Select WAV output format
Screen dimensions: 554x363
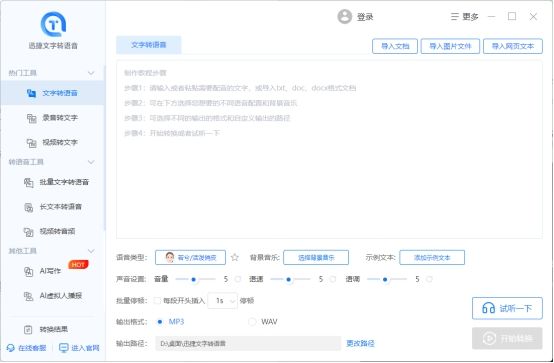[x=252, y=322]
